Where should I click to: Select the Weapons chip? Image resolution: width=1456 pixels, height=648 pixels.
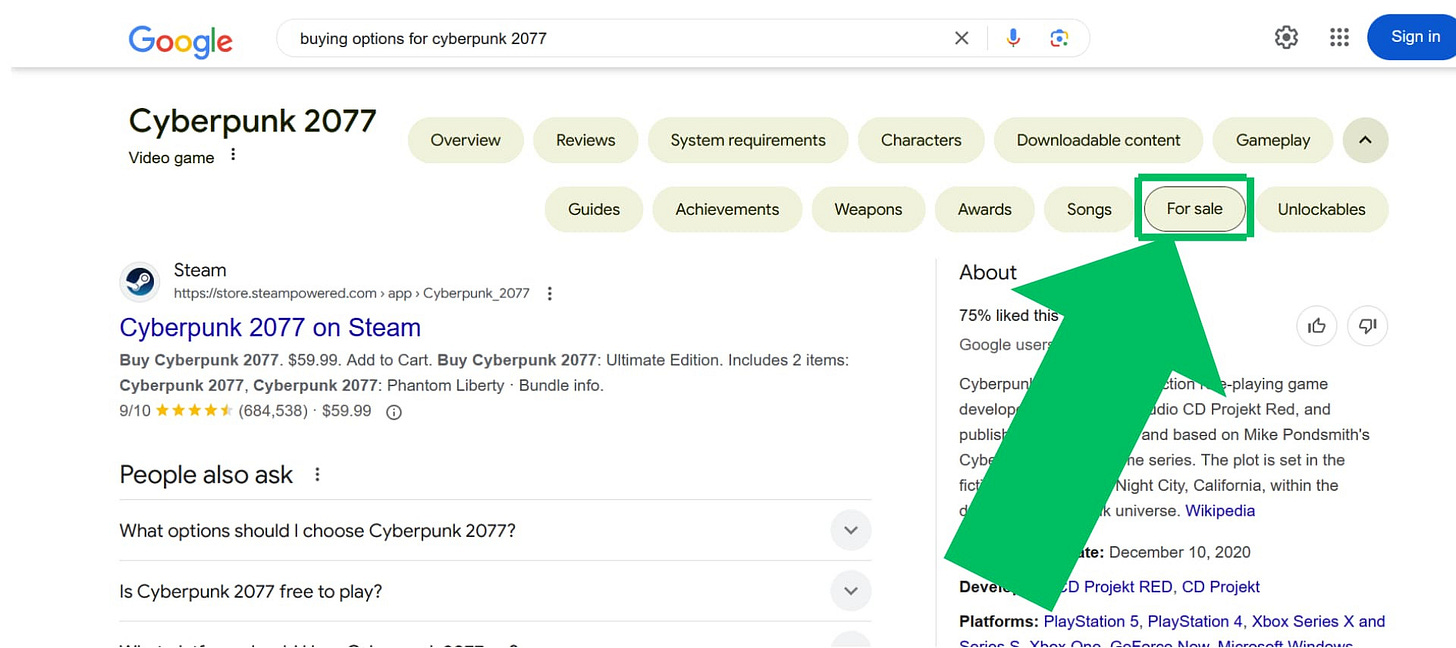click(868, 209)
